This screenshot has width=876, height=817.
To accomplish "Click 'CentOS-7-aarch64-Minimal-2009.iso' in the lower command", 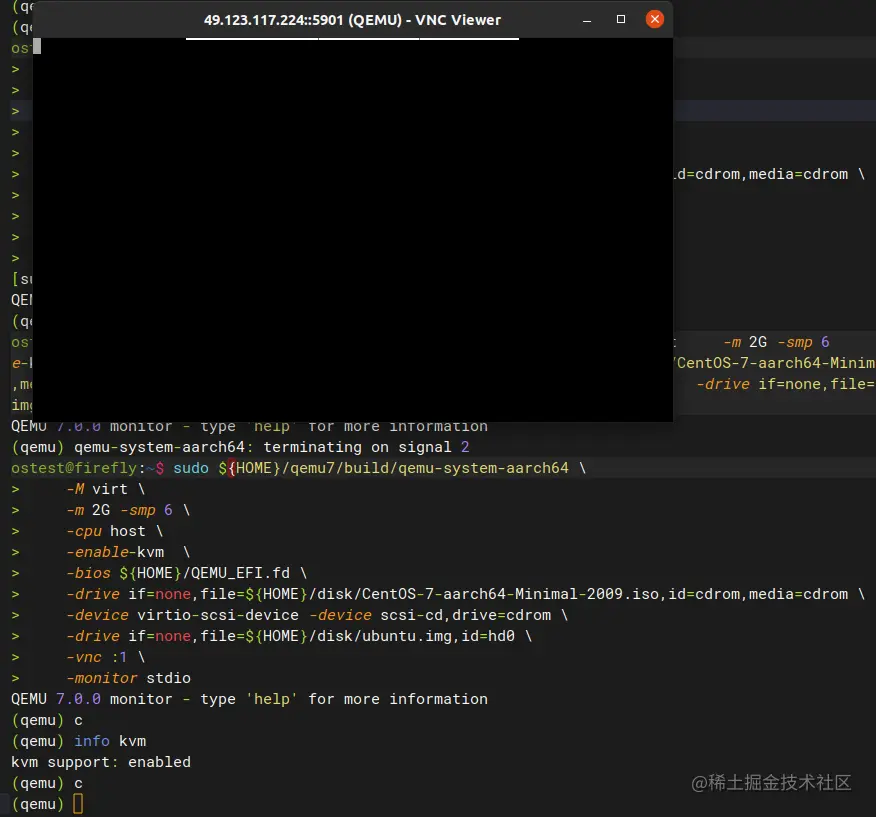I will 511,594.
